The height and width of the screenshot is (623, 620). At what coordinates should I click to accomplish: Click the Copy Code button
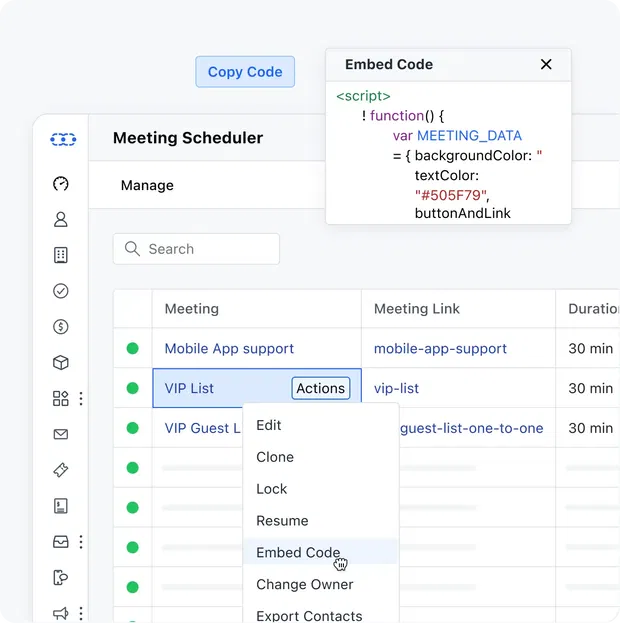245,72
